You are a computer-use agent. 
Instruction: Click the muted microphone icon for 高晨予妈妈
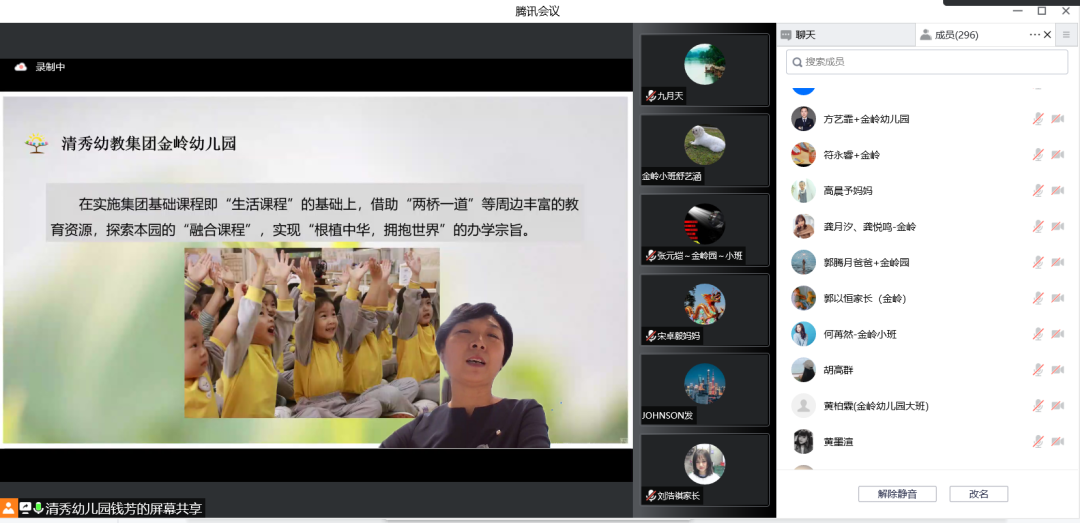[x=1038, y=191]
